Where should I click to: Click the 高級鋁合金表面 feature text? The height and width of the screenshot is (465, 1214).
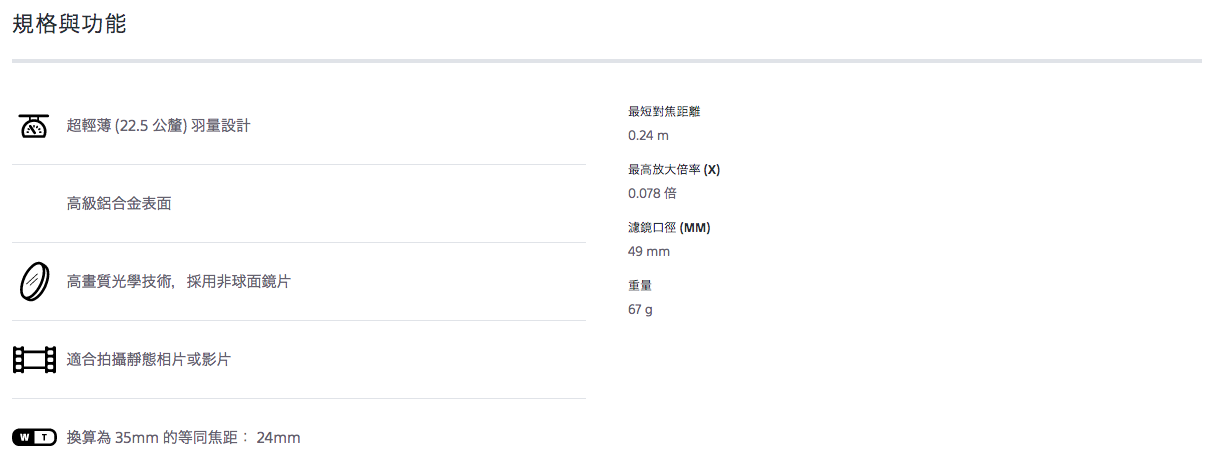pos(119,203)
